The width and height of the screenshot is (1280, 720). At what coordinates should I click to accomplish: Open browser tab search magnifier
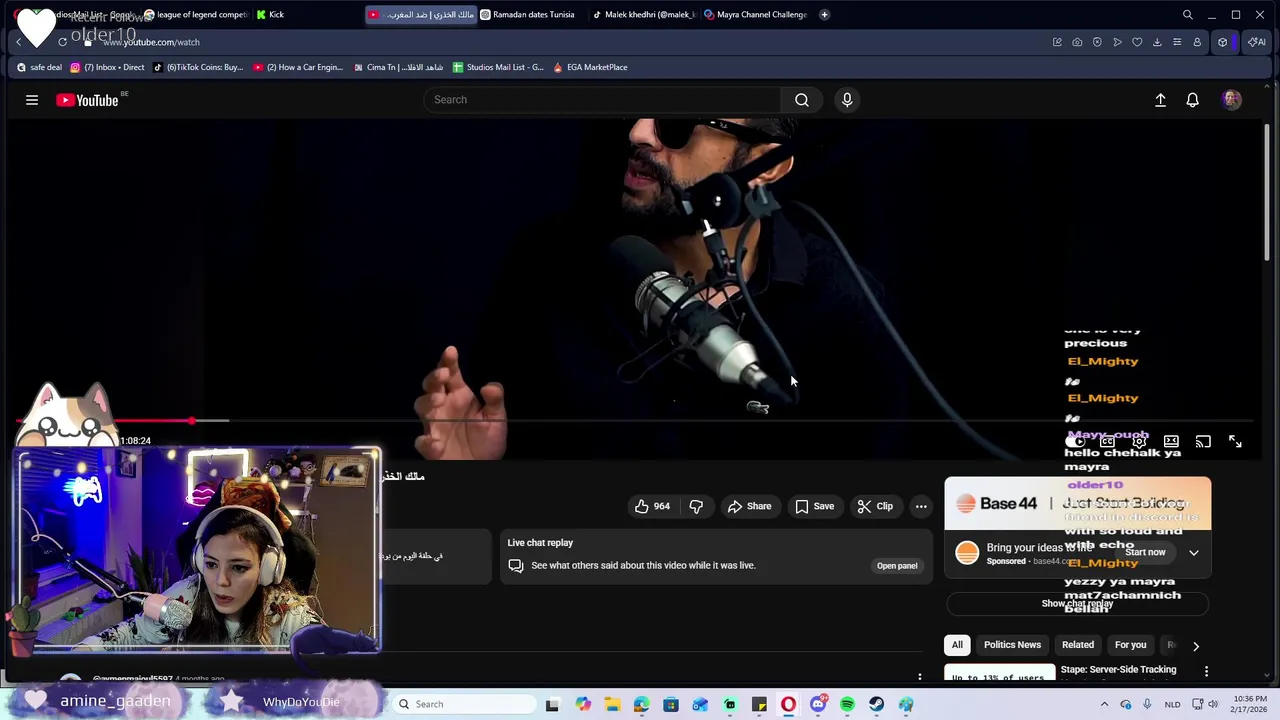point(1187,15)
